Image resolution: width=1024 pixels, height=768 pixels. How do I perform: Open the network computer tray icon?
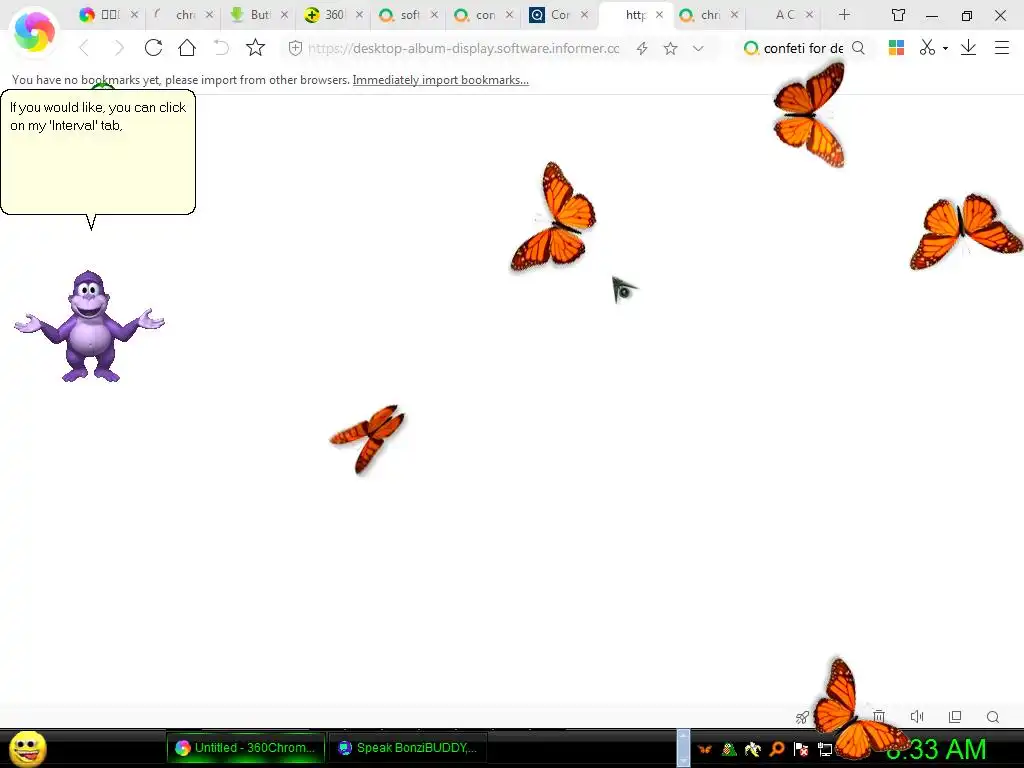[825, 750]
